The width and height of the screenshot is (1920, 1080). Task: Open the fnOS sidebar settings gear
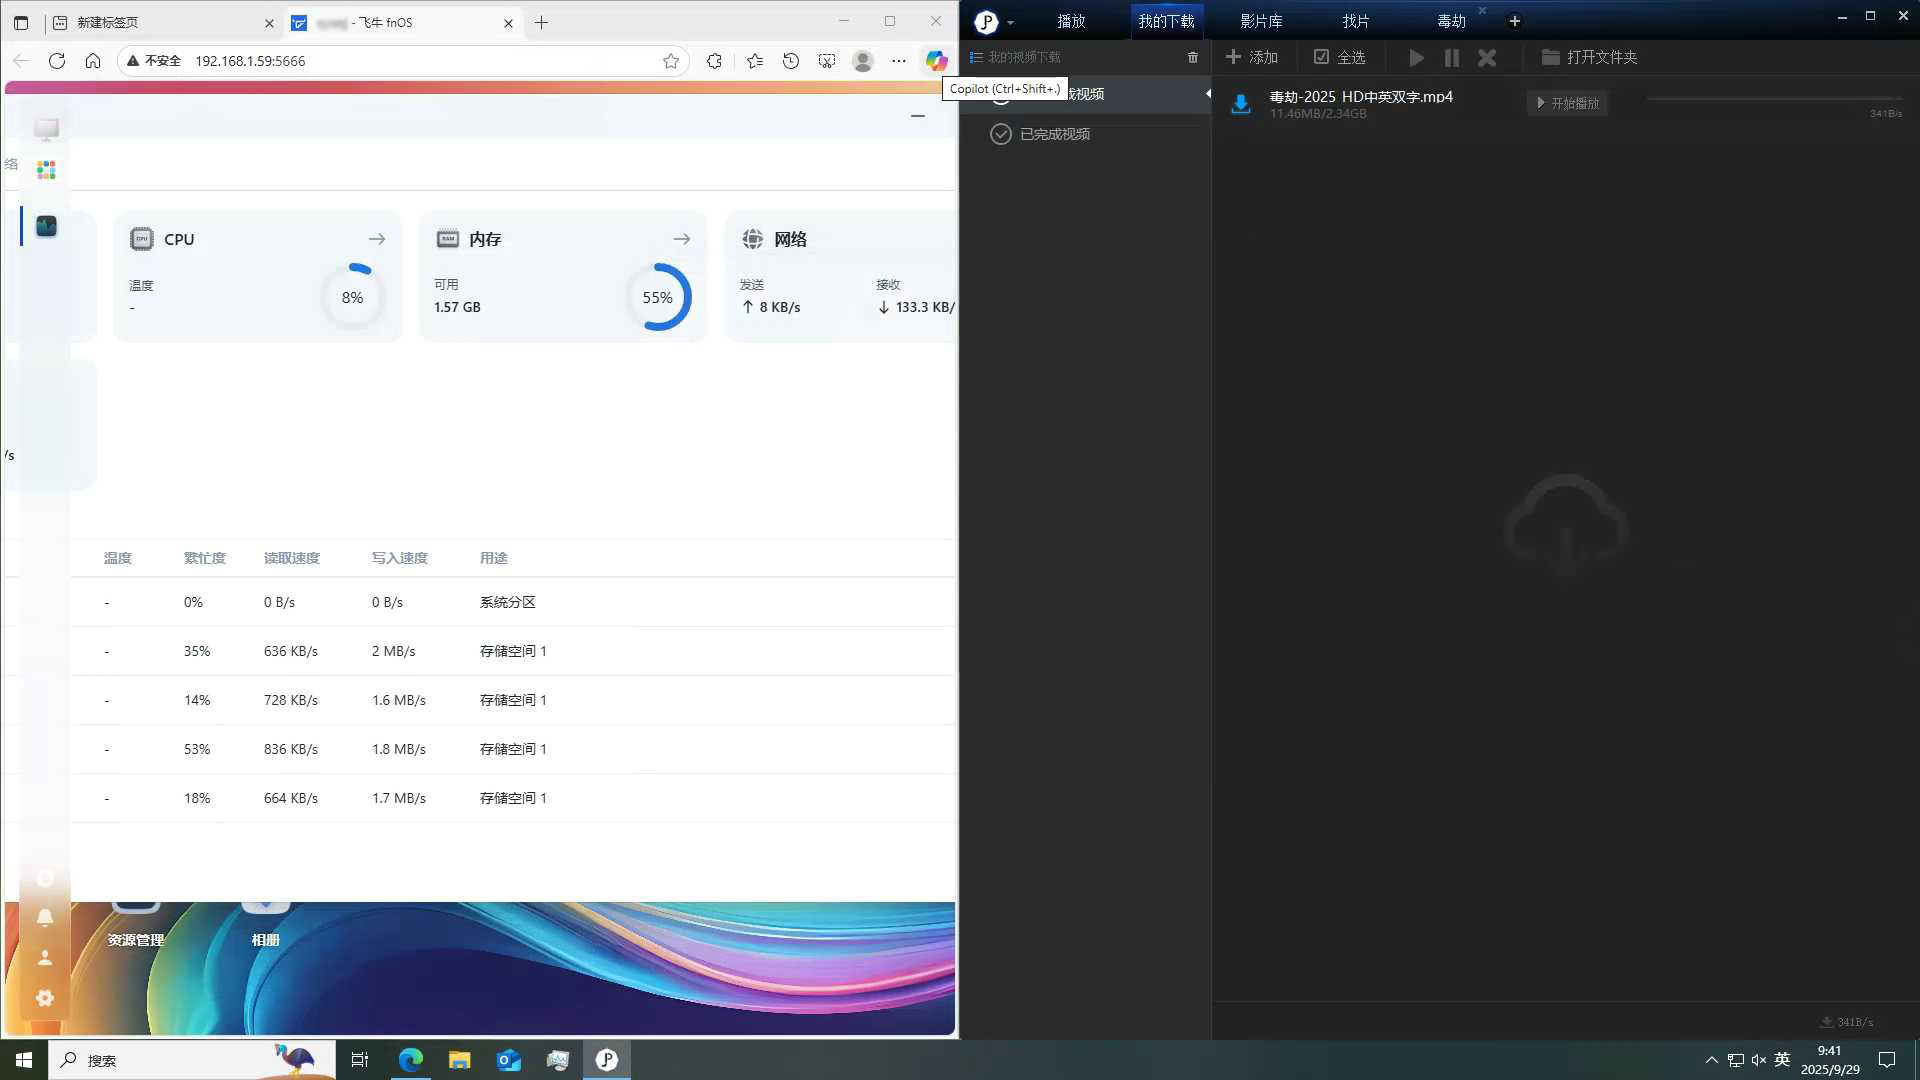45,998
